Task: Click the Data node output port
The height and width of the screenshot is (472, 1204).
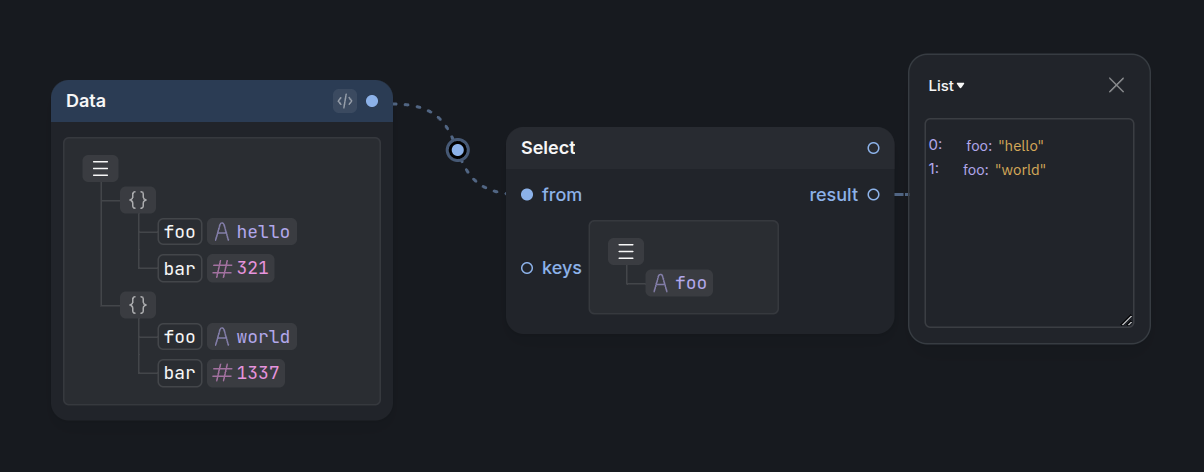Action: tap(372, 101)
